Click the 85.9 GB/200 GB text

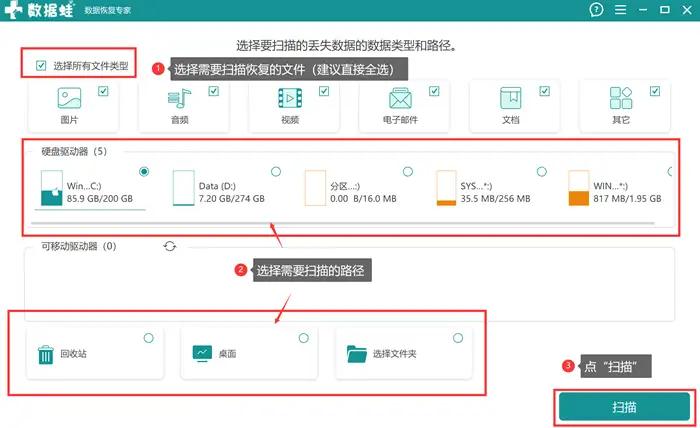tap(100, 199)
